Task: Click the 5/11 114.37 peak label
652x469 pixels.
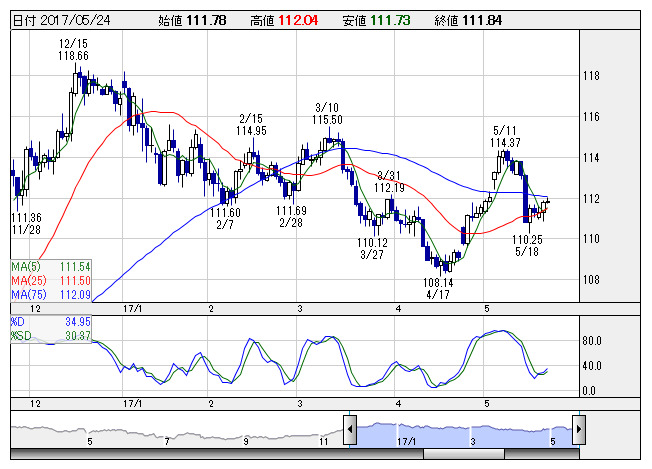Action: click(x=505, y=136)
